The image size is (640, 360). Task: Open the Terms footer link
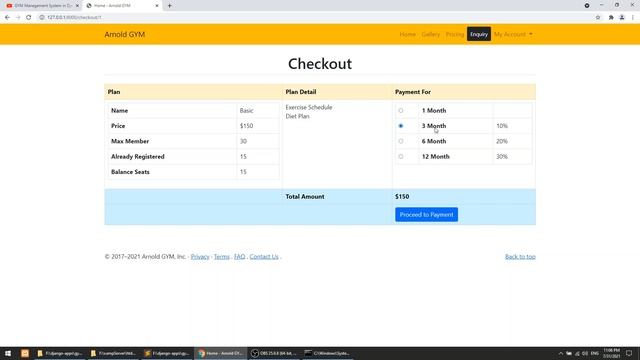[222, 257]
